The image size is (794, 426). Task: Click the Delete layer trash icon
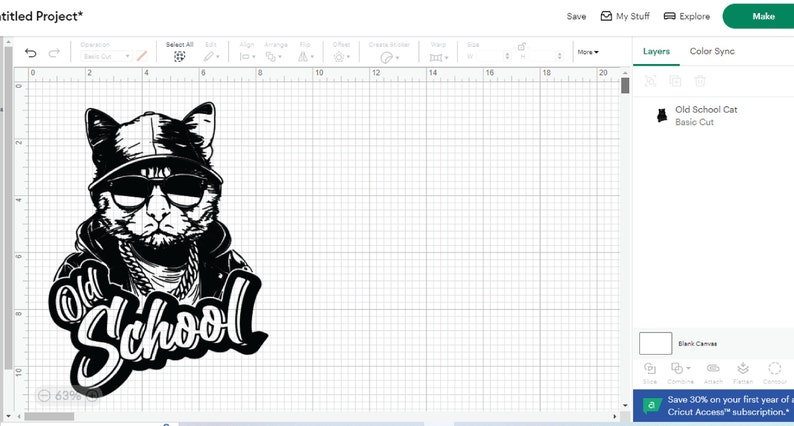[700, 81]
